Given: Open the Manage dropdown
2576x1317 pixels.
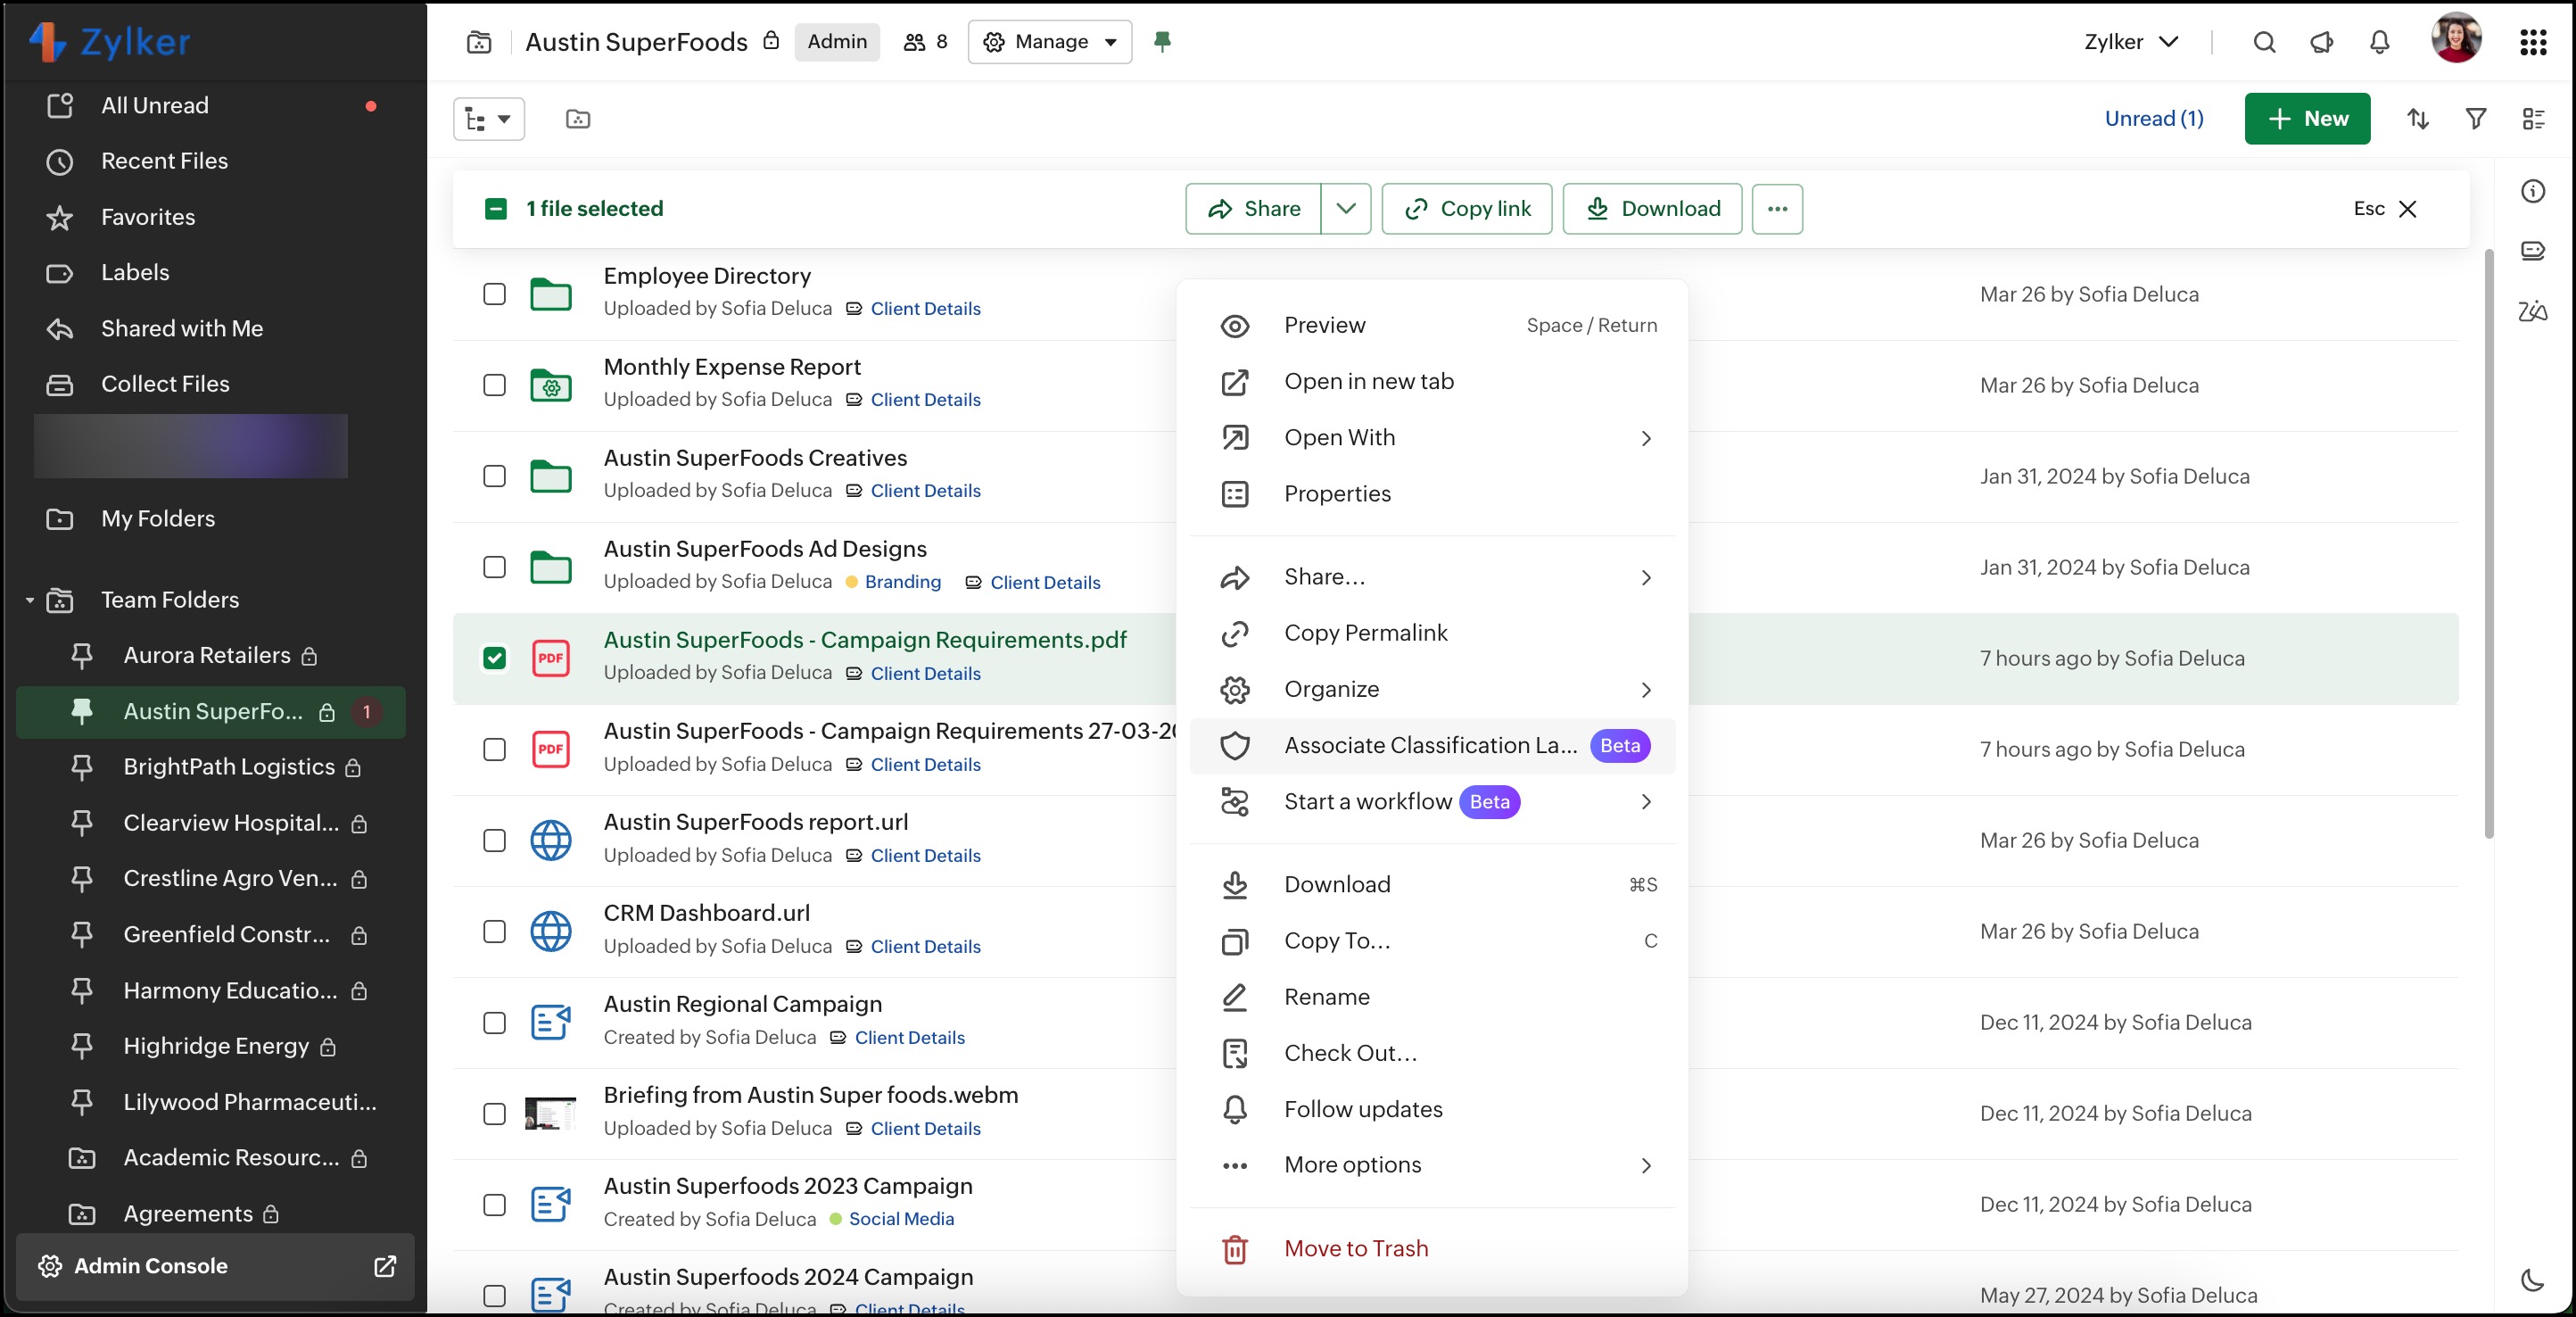Looking at the screenshot, I should point(1050,42).
